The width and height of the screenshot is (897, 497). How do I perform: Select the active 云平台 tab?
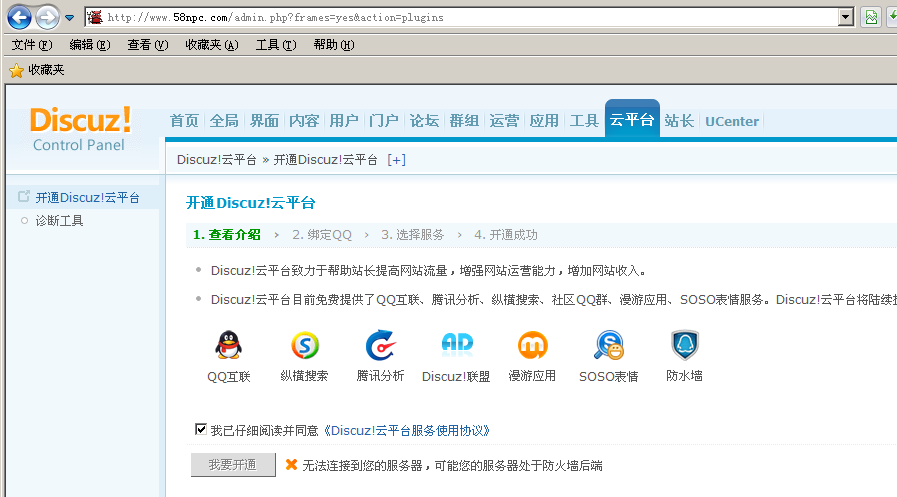pyautogui.click(x=632, y=119)
